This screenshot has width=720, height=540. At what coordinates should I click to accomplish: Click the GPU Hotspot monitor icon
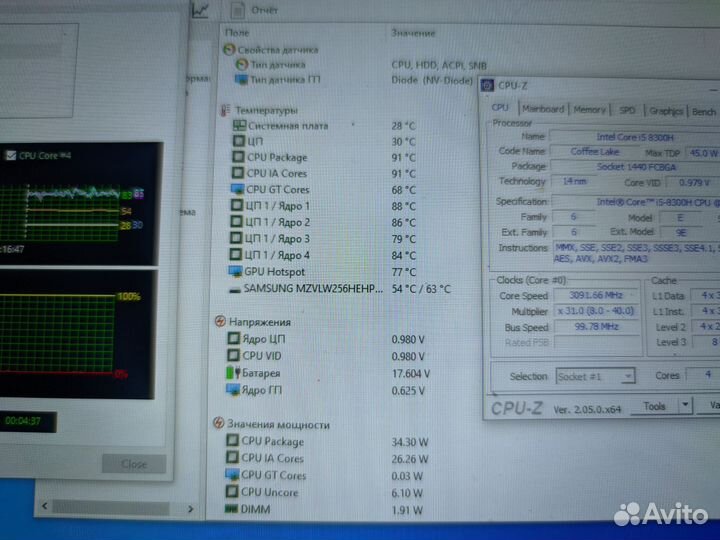click(x=235, y=271)
